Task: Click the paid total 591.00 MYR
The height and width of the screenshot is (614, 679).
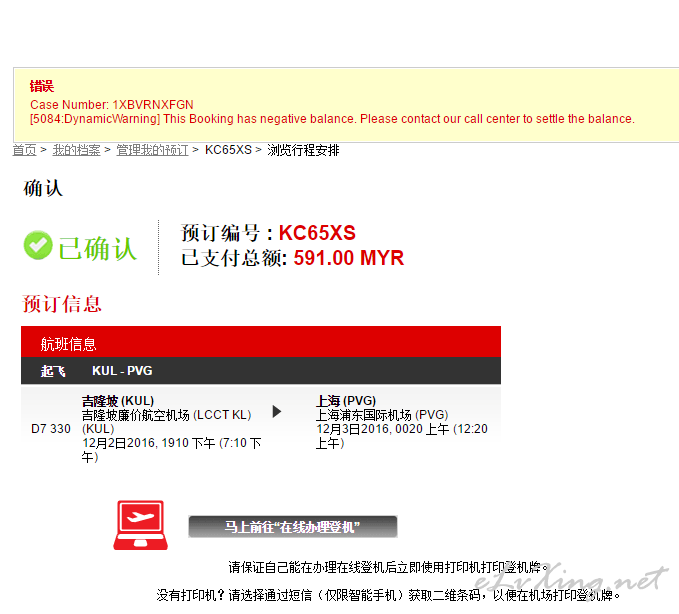Action: click(348, 258)
